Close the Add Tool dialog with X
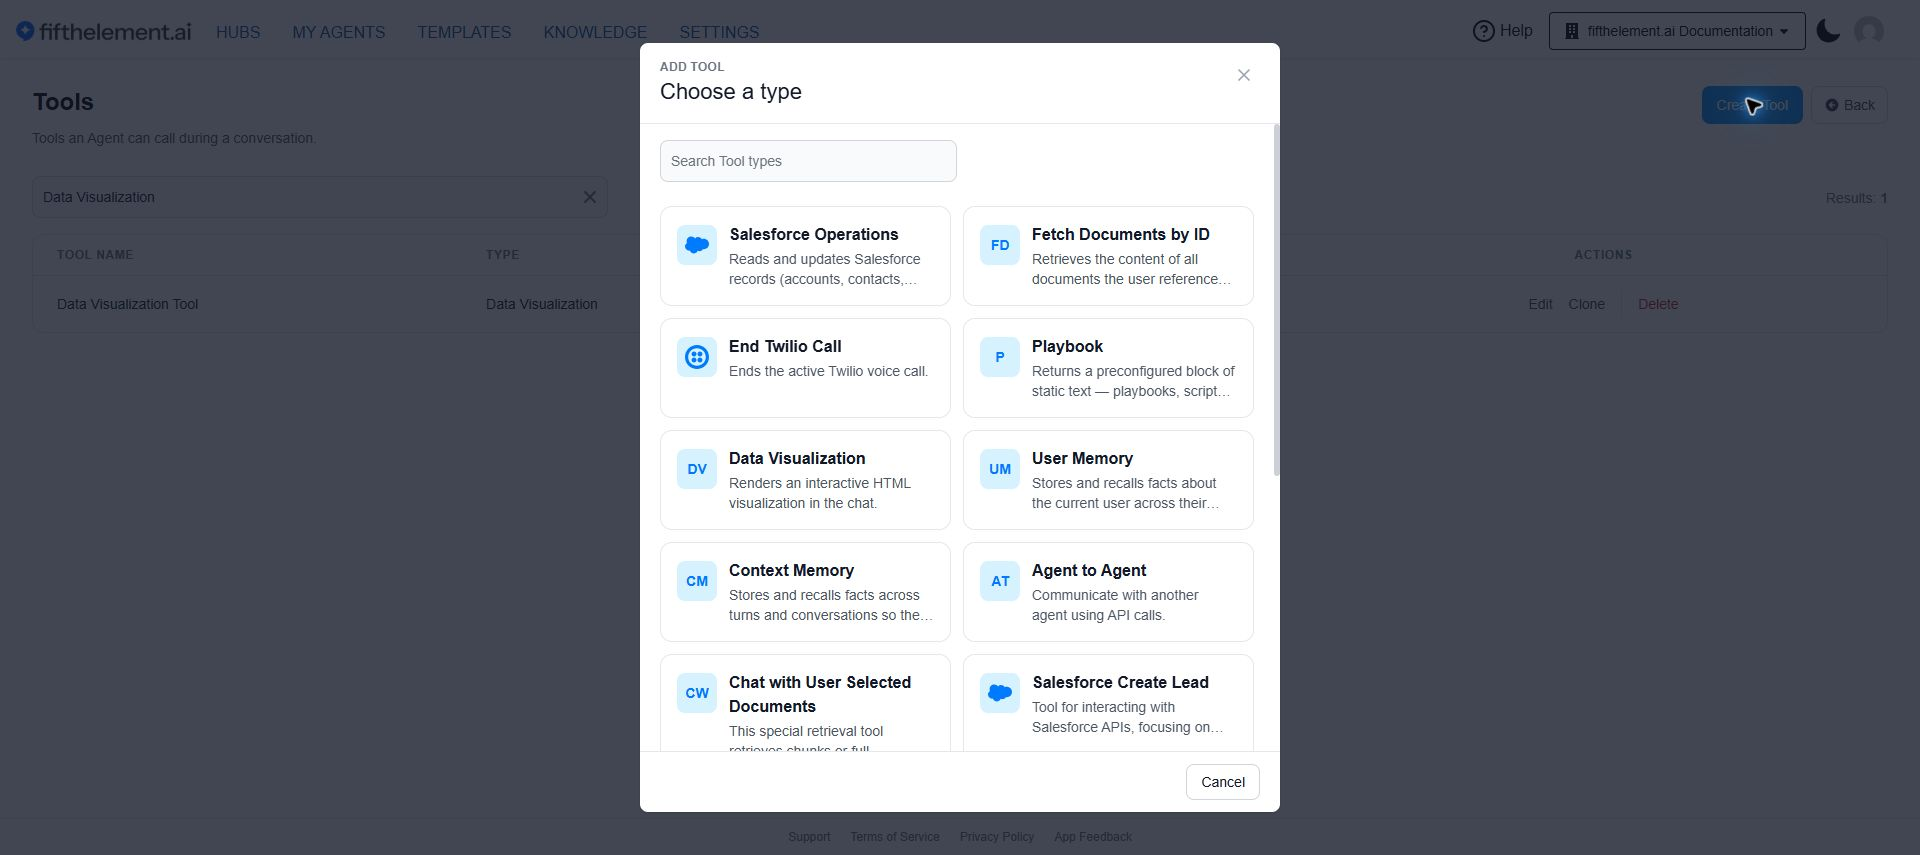 point(1244,75)
